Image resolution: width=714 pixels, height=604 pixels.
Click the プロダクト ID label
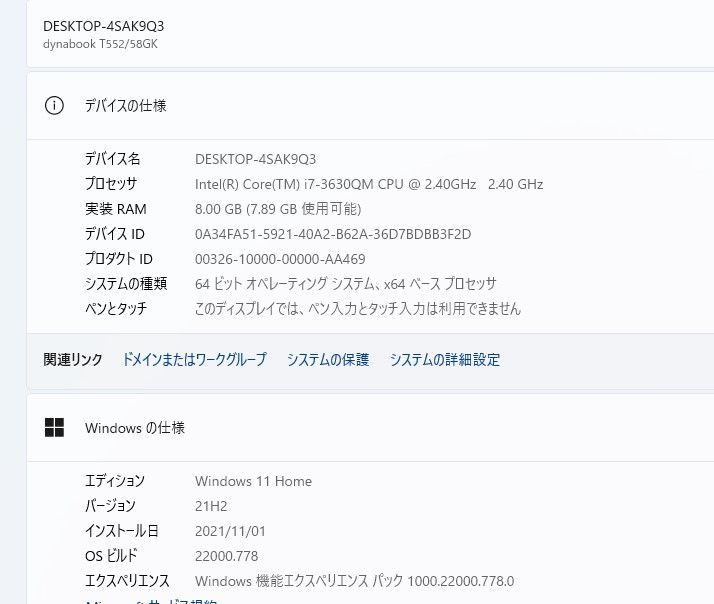(118, 259)
